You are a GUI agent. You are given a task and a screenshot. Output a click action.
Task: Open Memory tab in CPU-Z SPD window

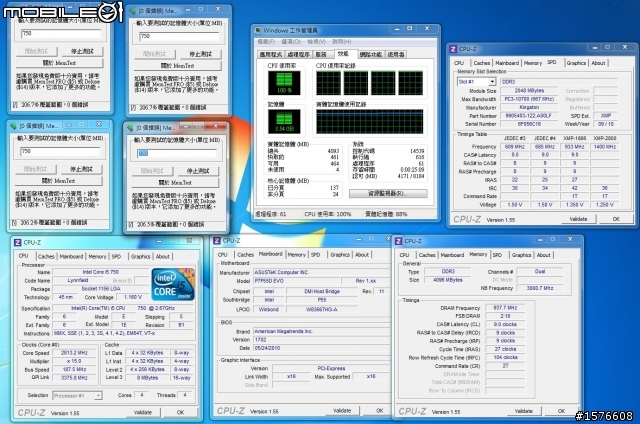point(533,63)
